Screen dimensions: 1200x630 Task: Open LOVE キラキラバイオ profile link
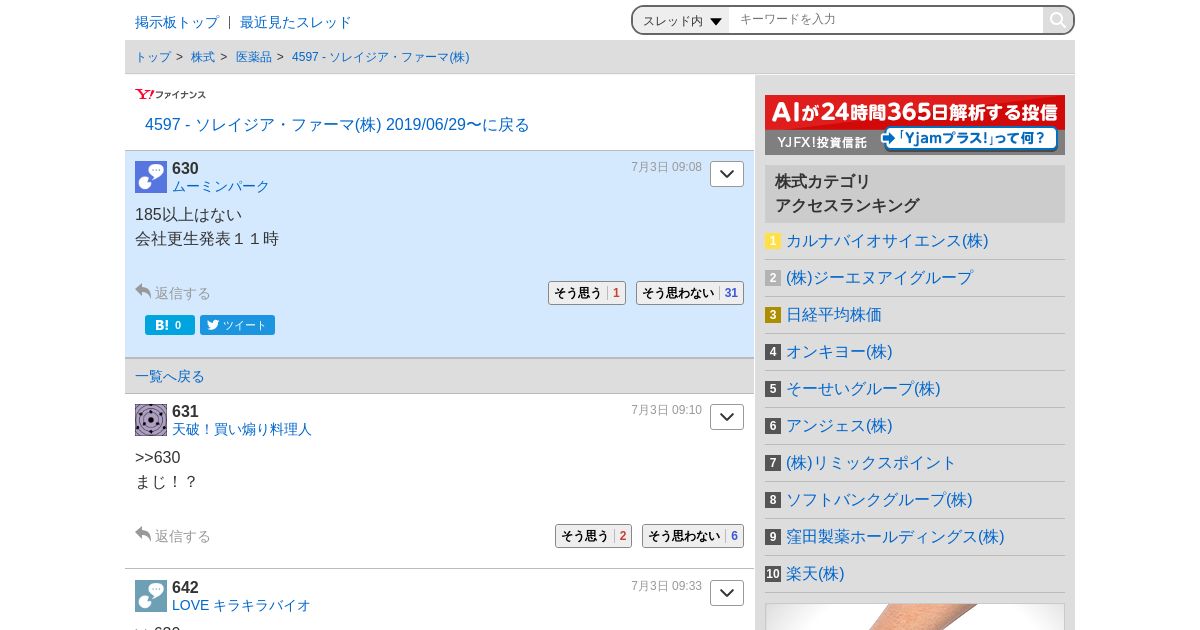pos(241,605)
